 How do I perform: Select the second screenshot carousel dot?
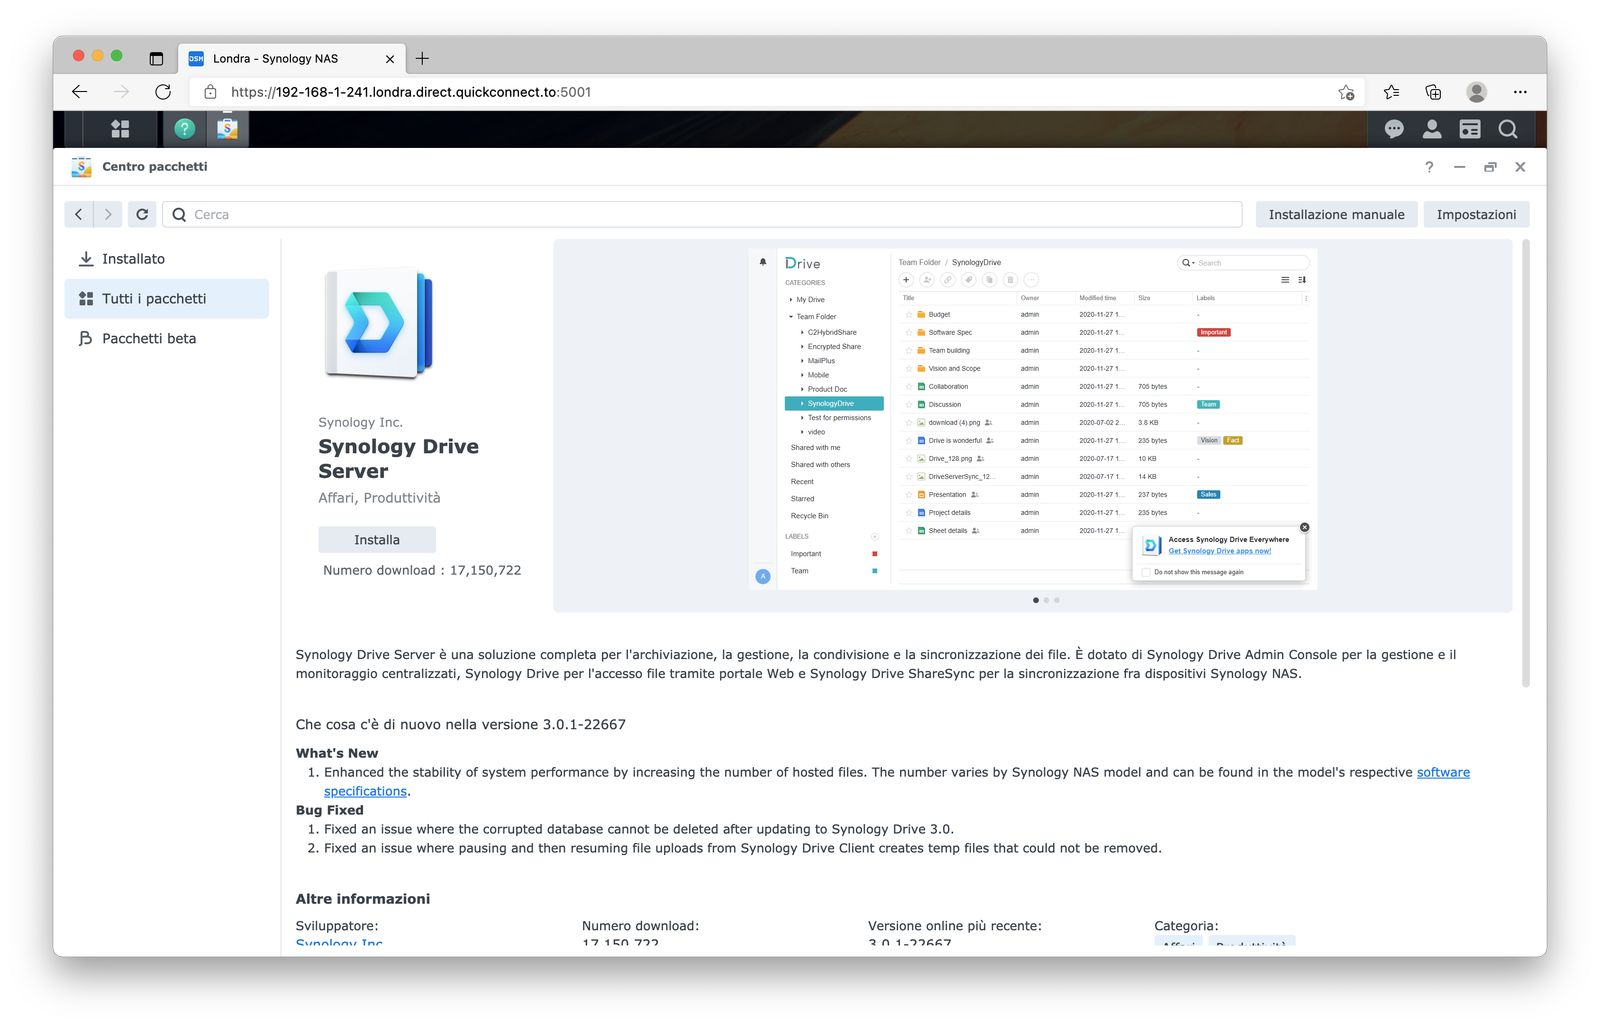1046,600
